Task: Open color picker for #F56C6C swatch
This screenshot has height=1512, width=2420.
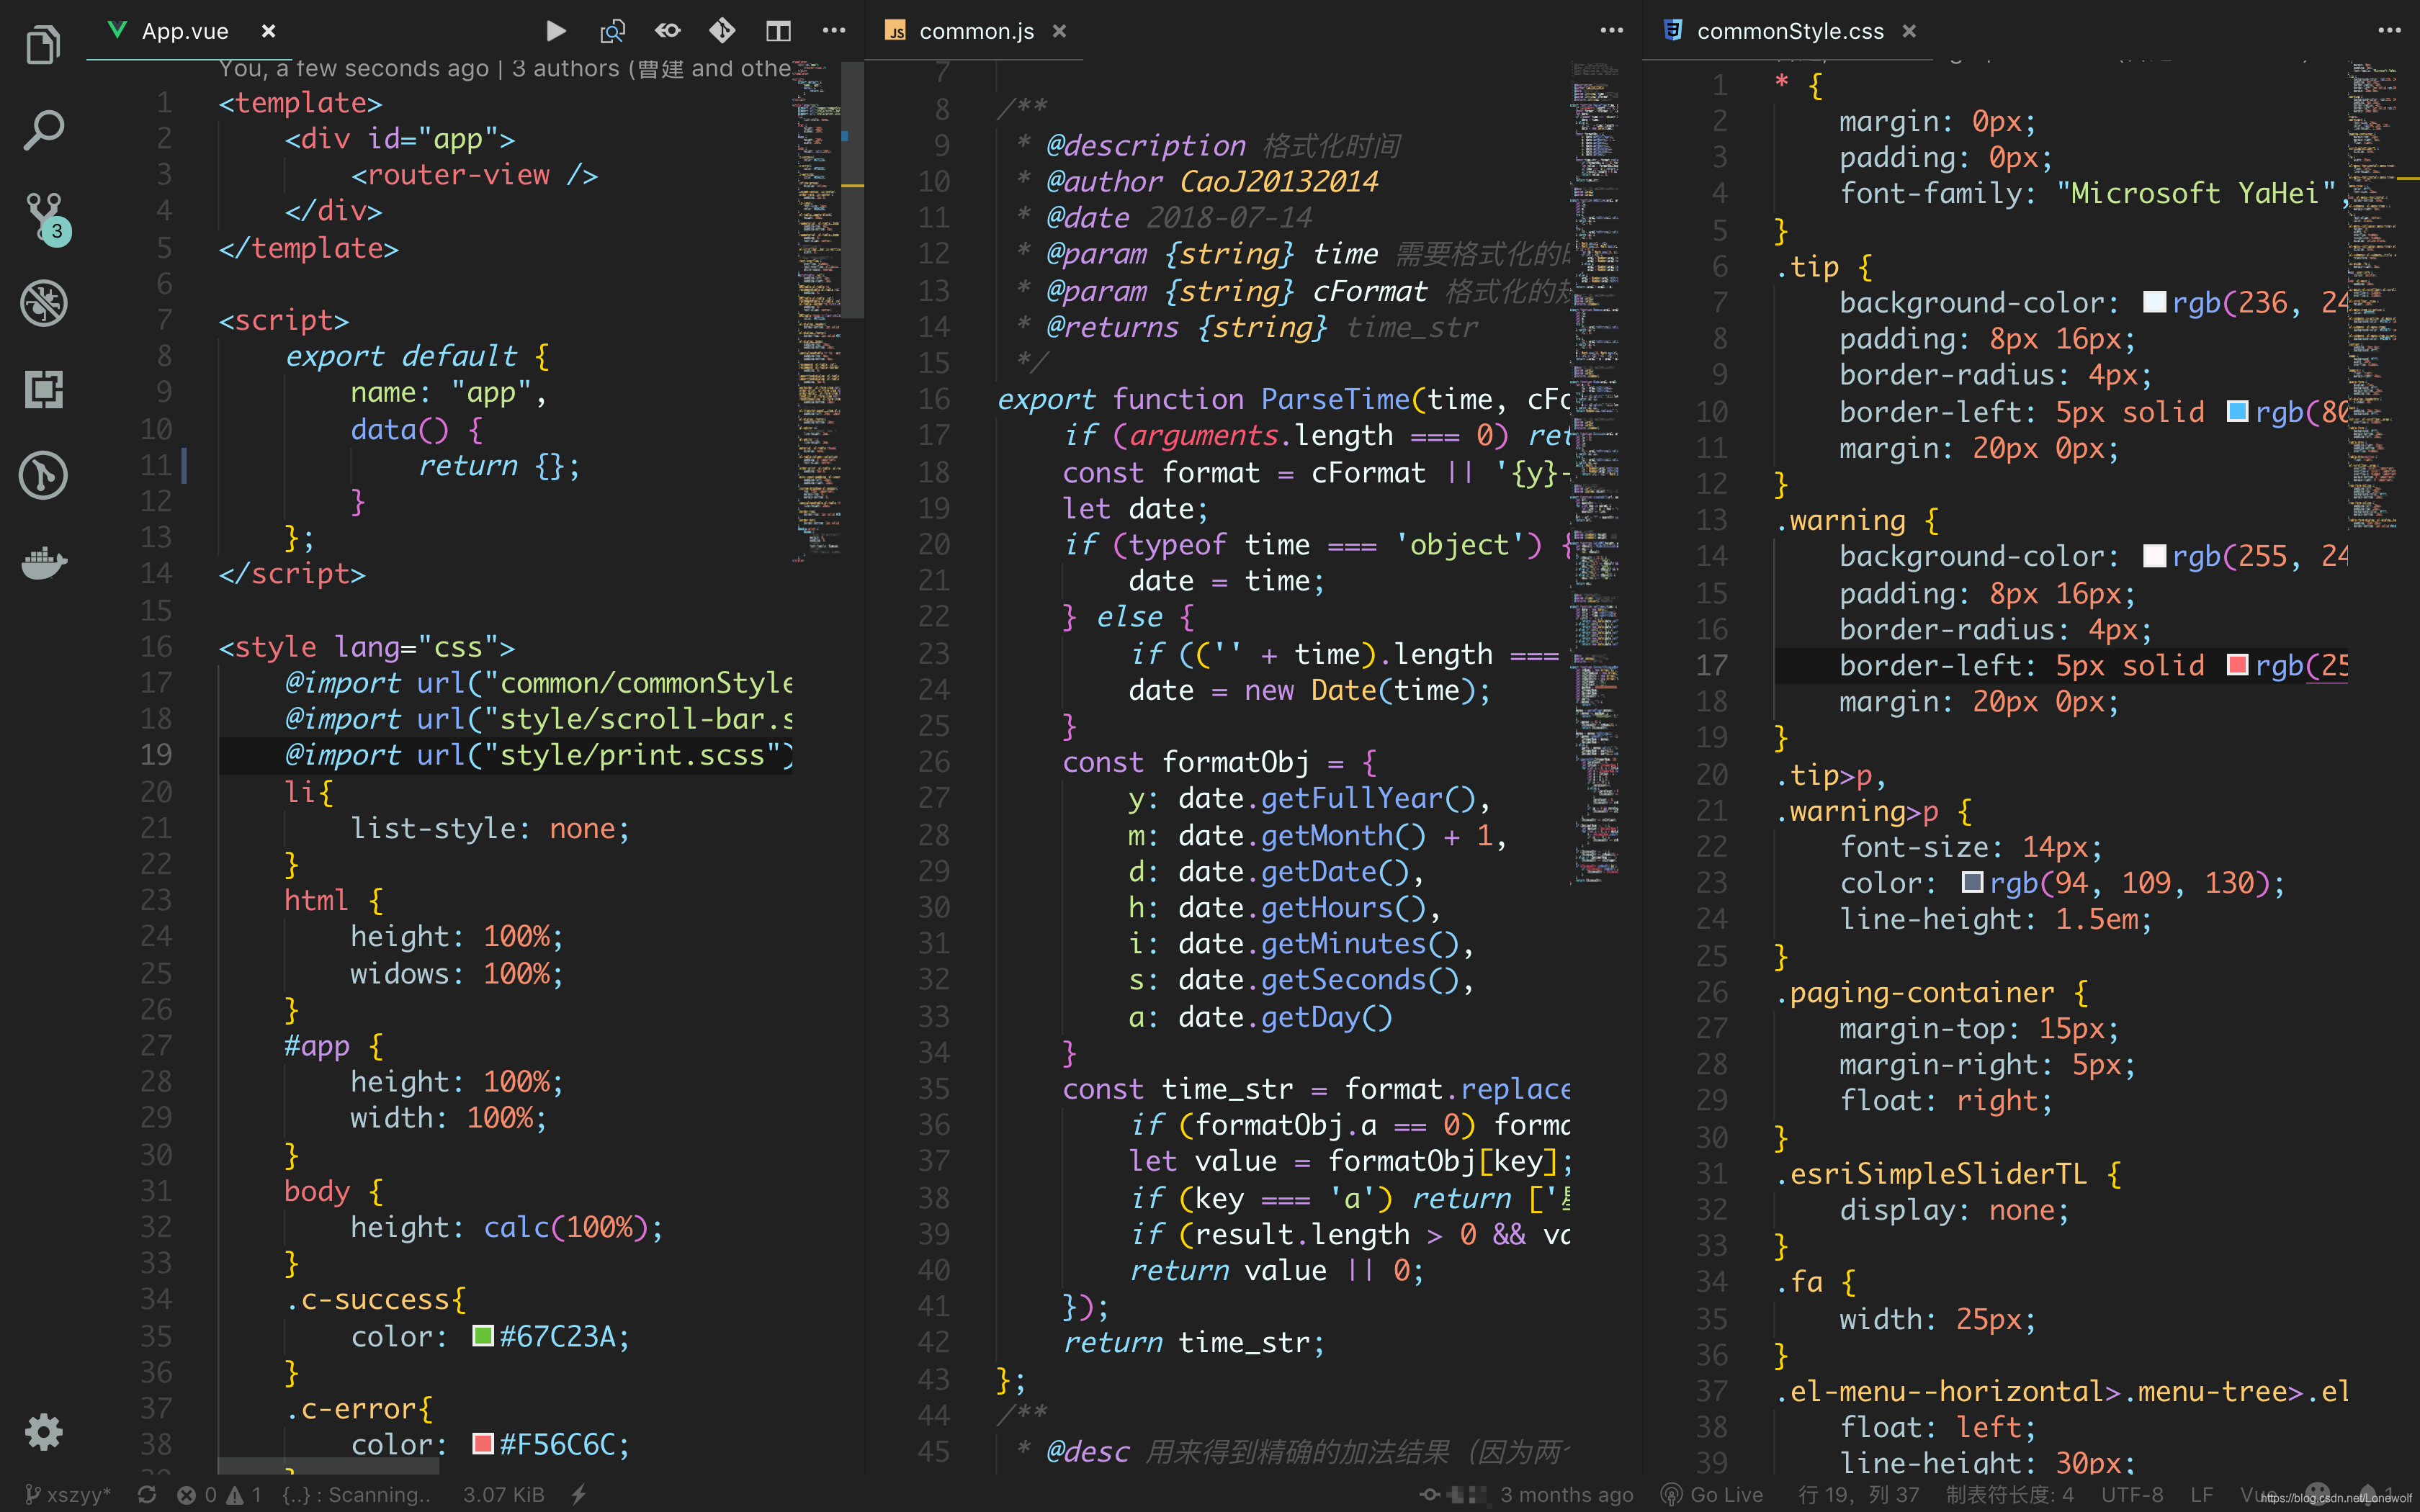Action: point(483,1444)
